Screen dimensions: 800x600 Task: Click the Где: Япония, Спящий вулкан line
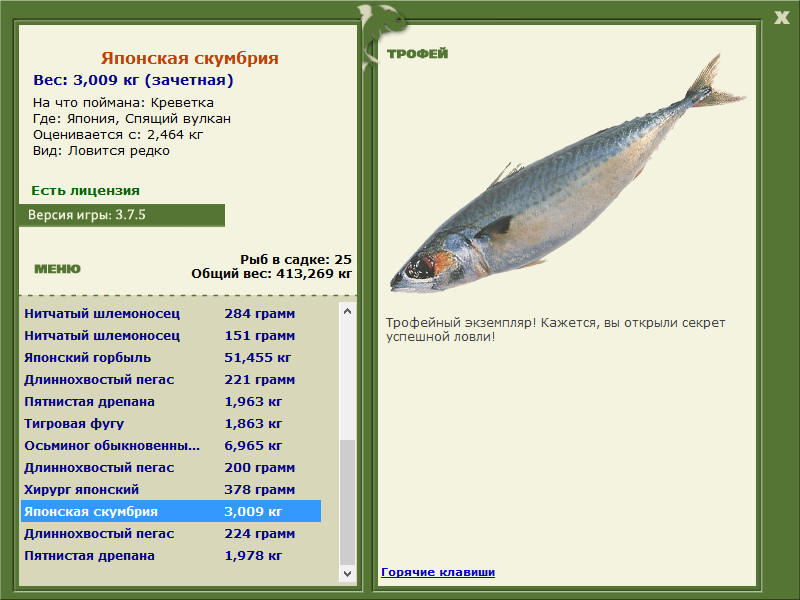click(x=132, y=119)
